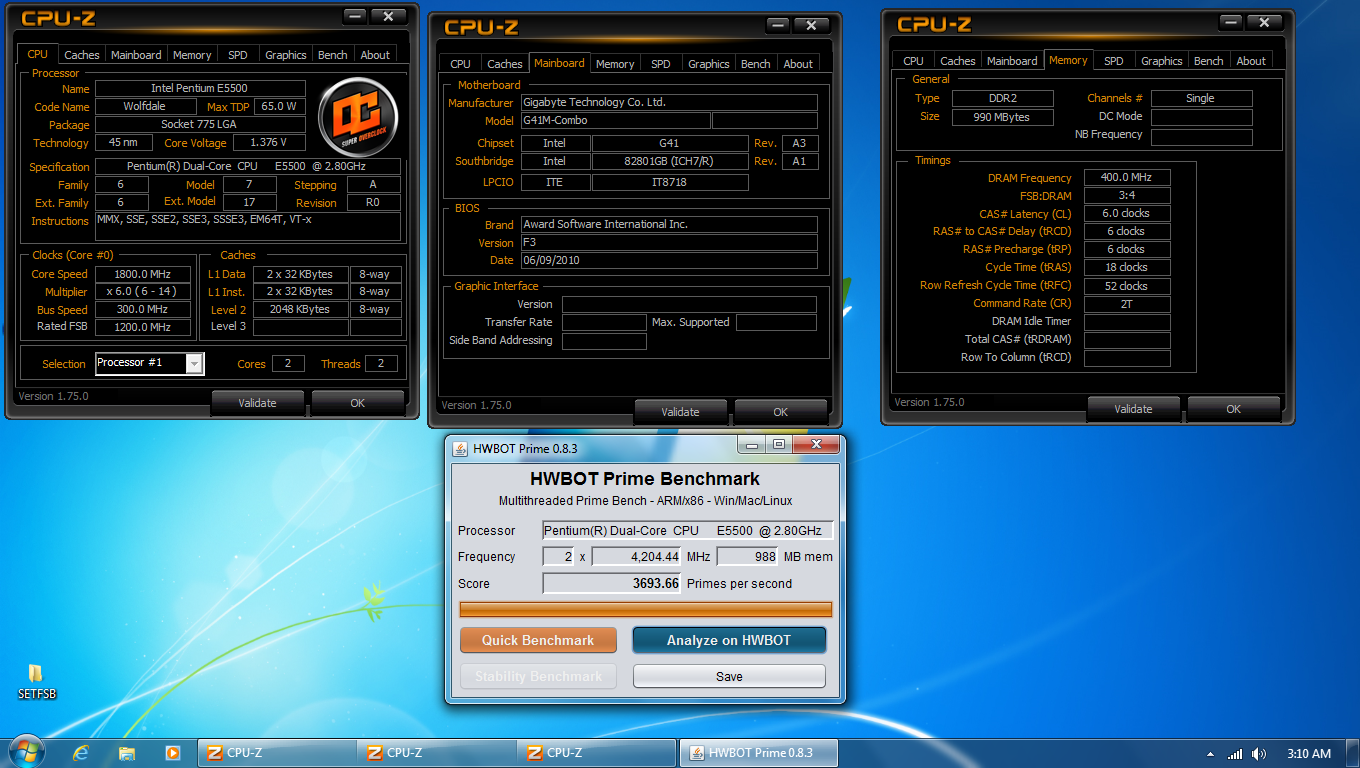Click the Windows Start orb

pyautogui.click(x=28, y=753)
